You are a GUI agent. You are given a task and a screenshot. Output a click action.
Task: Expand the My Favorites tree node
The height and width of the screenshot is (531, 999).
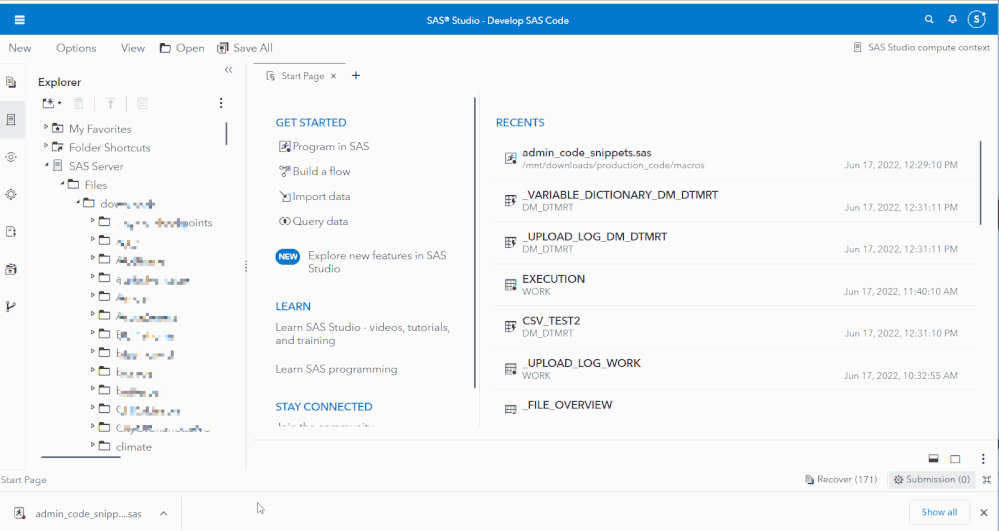[46, 127]
